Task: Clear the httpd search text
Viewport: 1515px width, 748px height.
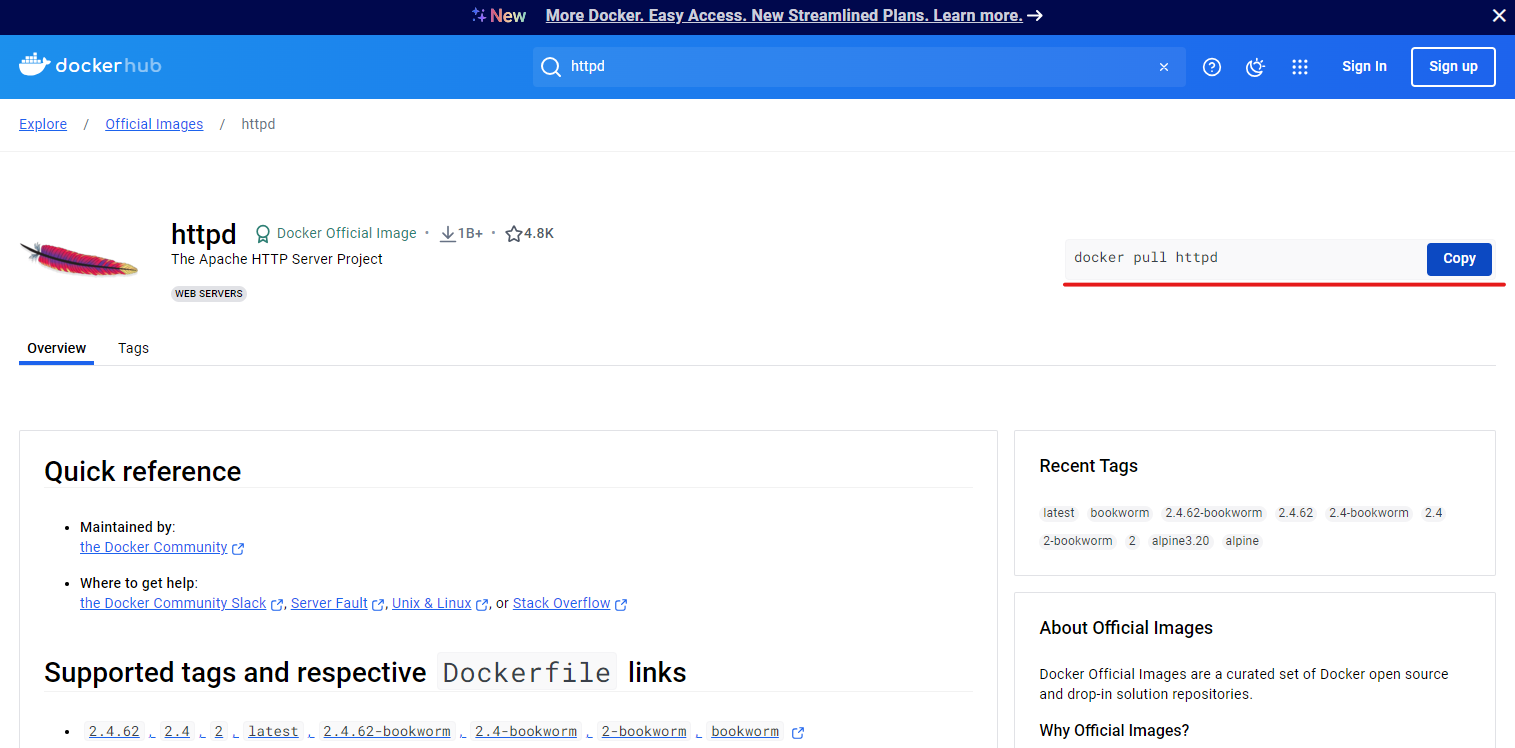Action: (1164, 67)
